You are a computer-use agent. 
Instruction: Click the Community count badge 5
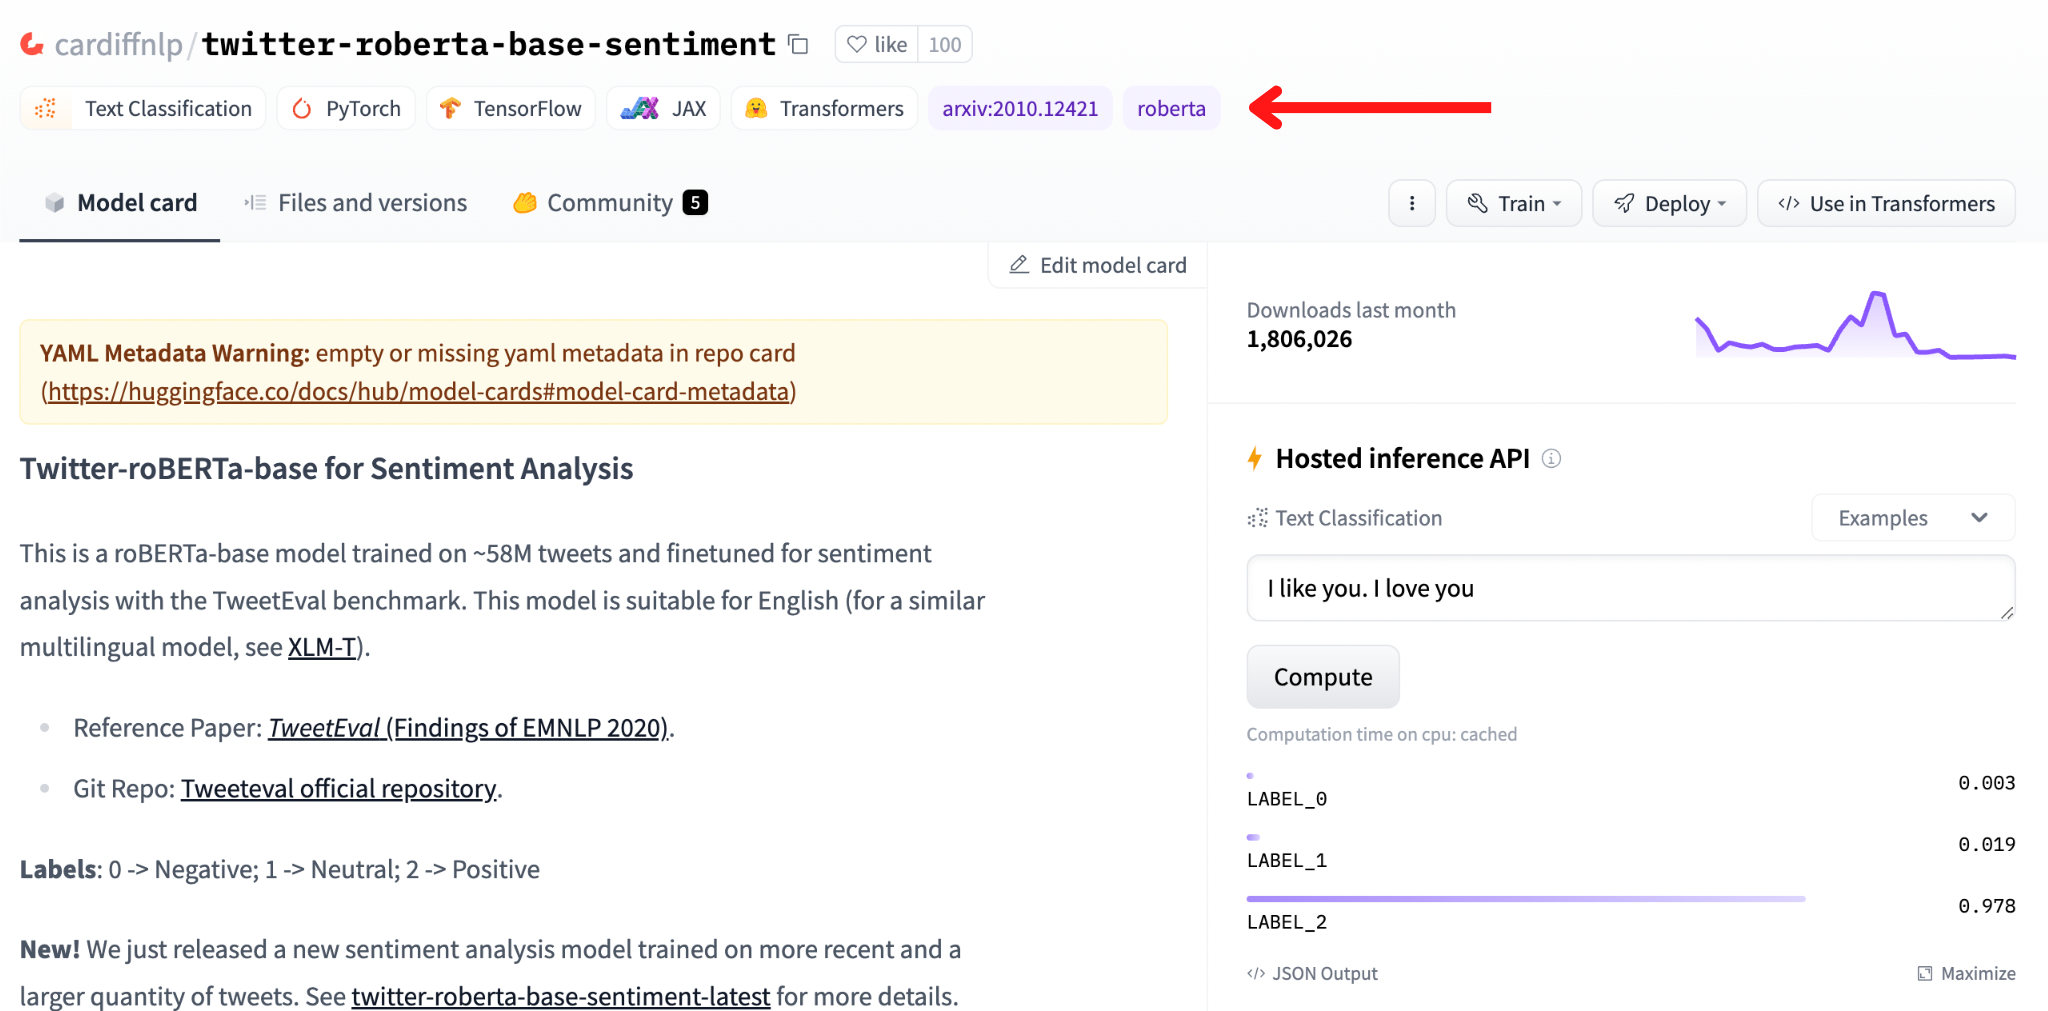click(x=695, y=202)
